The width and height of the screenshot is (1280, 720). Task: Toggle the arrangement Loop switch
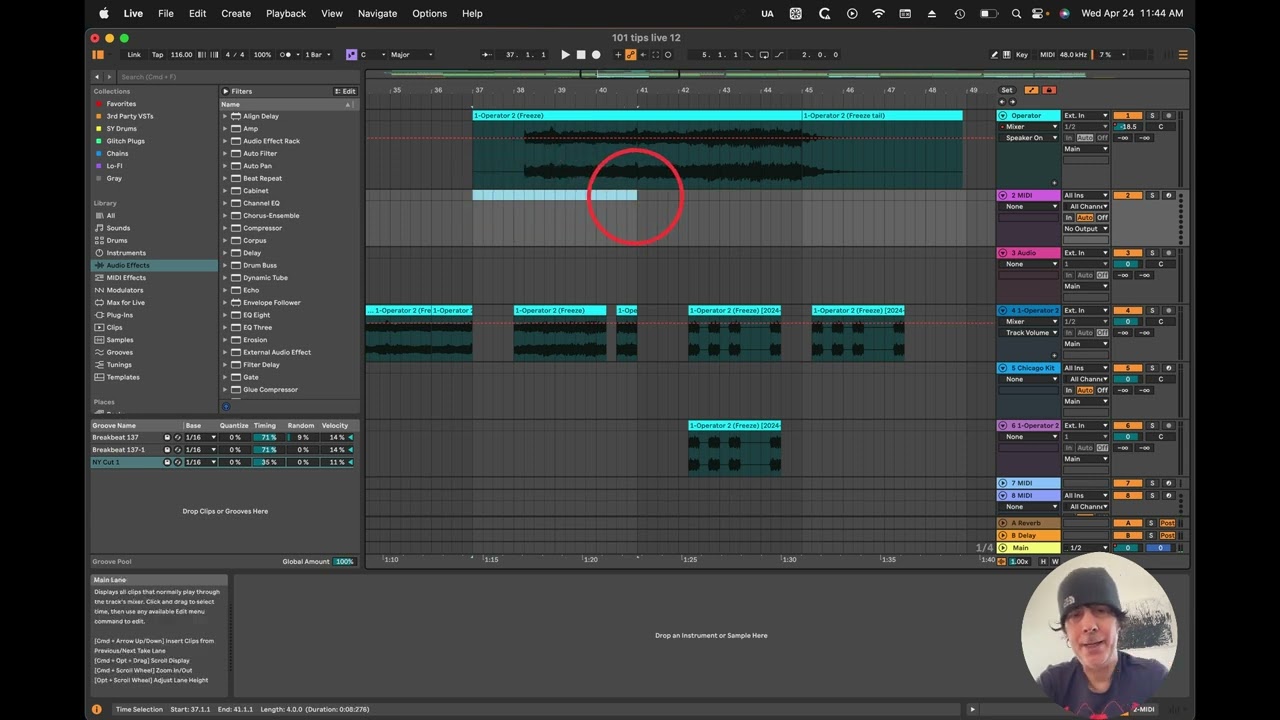click(764, 55)
